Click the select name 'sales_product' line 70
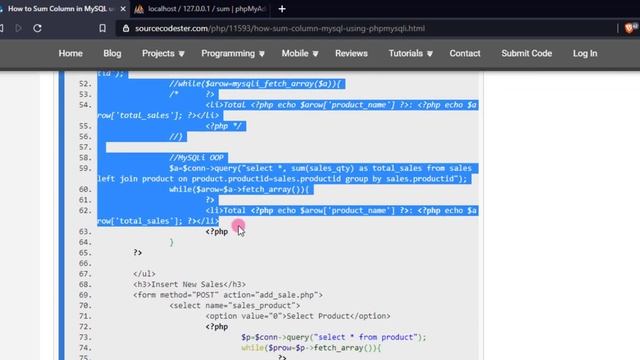The image size is (640, 360). [x=235, y=305]
